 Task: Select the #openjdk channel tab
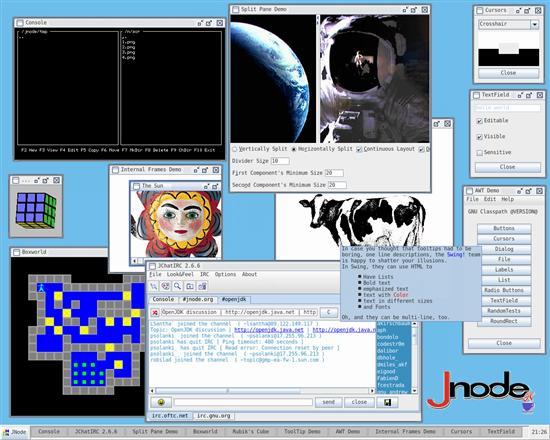234,300
